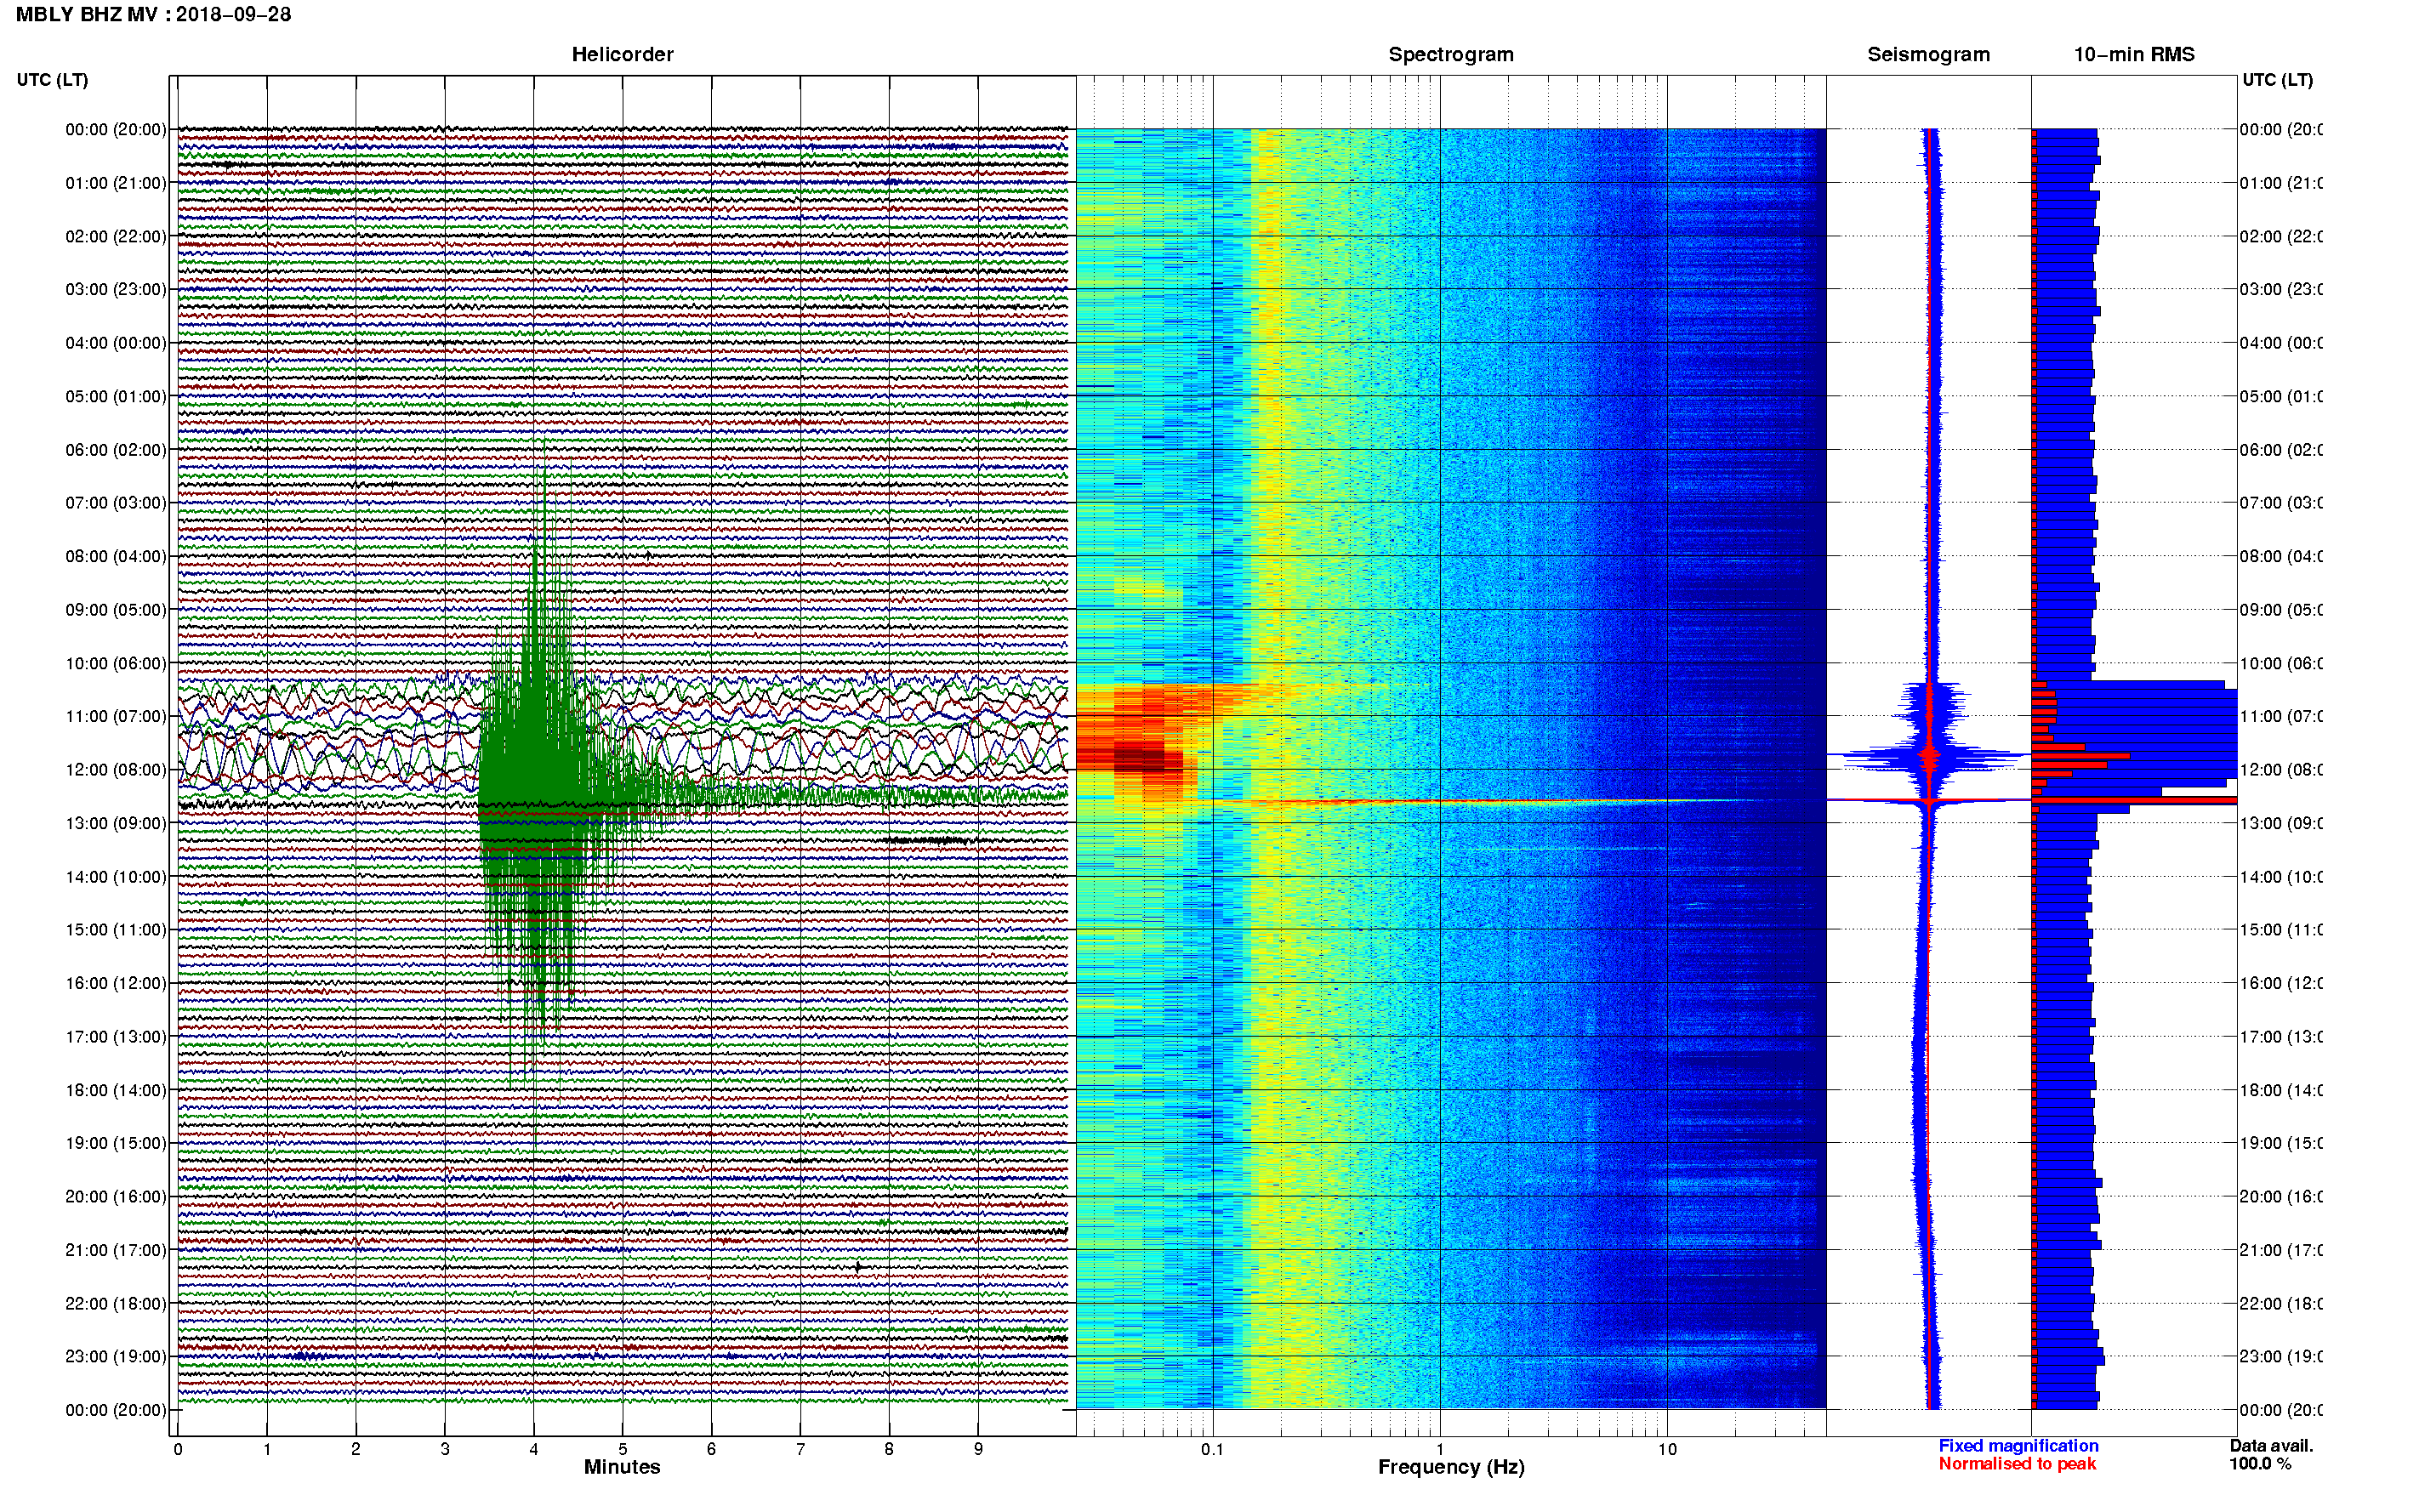Screen dimensions: 2419x1512
Task: Click the 'Frequency (Hz)' axis title
Action: tap(1451, 1467)
